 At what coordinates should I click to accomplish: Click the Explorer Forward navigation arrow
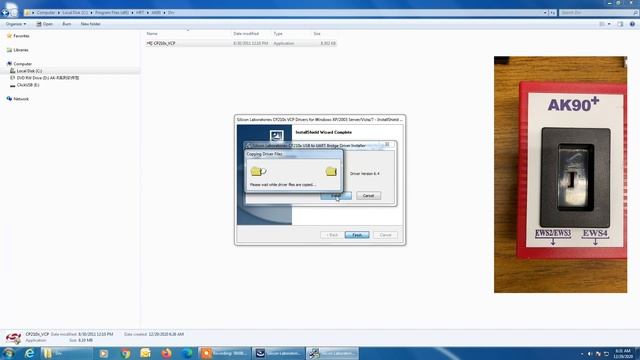tap(14, 13)
